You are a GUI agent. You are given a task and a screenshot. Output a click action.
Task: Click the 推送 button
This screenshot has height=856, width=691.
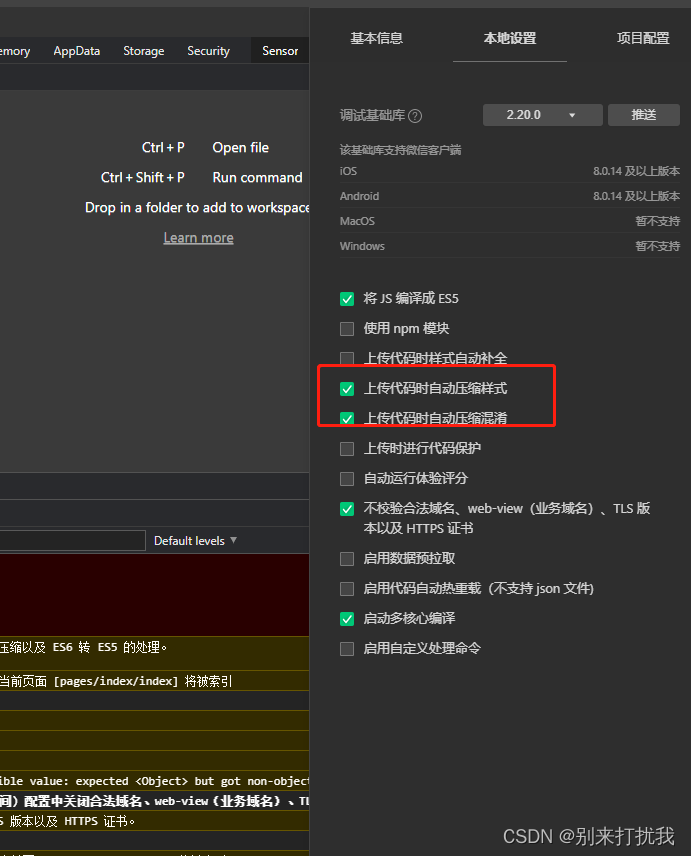point(644,115)
